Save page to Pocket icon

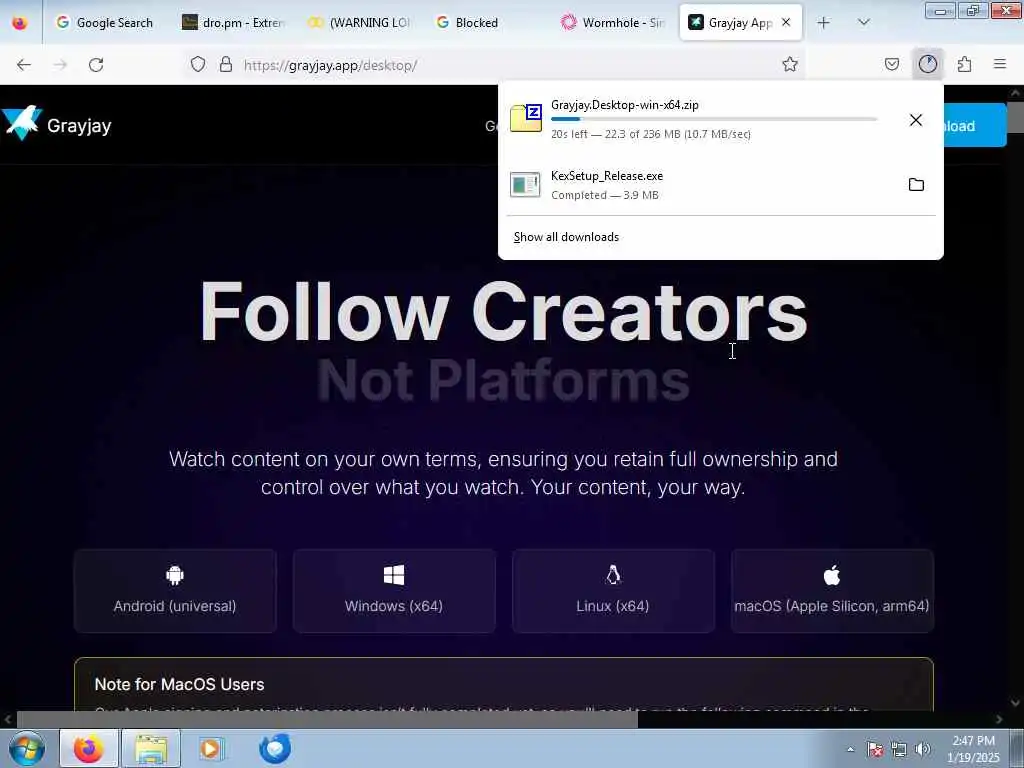892,64
